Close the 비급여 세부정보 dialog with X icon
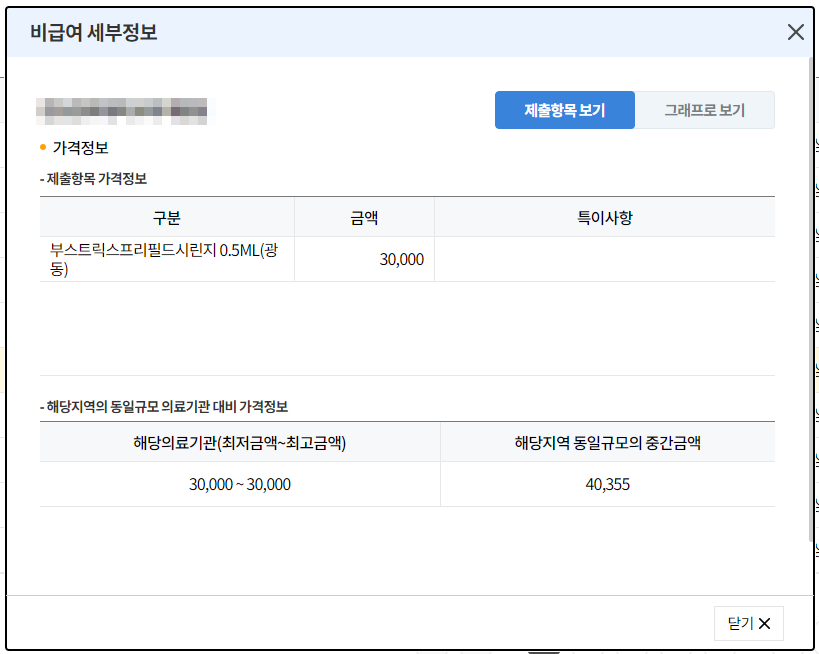Screen dimensions: 819x654 pyautogui.click(x=795, y=32)
